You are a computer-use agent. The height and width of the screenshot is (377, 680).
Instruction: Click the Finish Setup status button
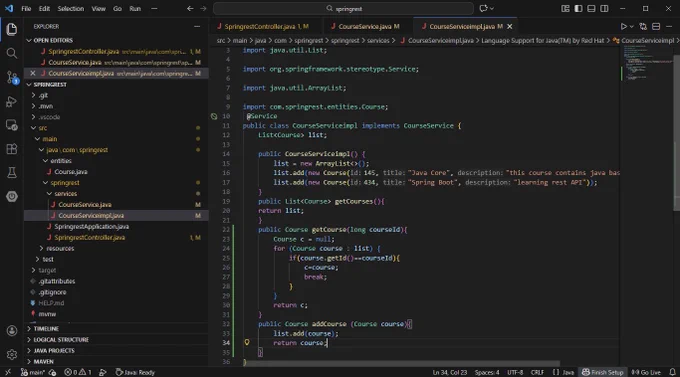coord(602,372)
